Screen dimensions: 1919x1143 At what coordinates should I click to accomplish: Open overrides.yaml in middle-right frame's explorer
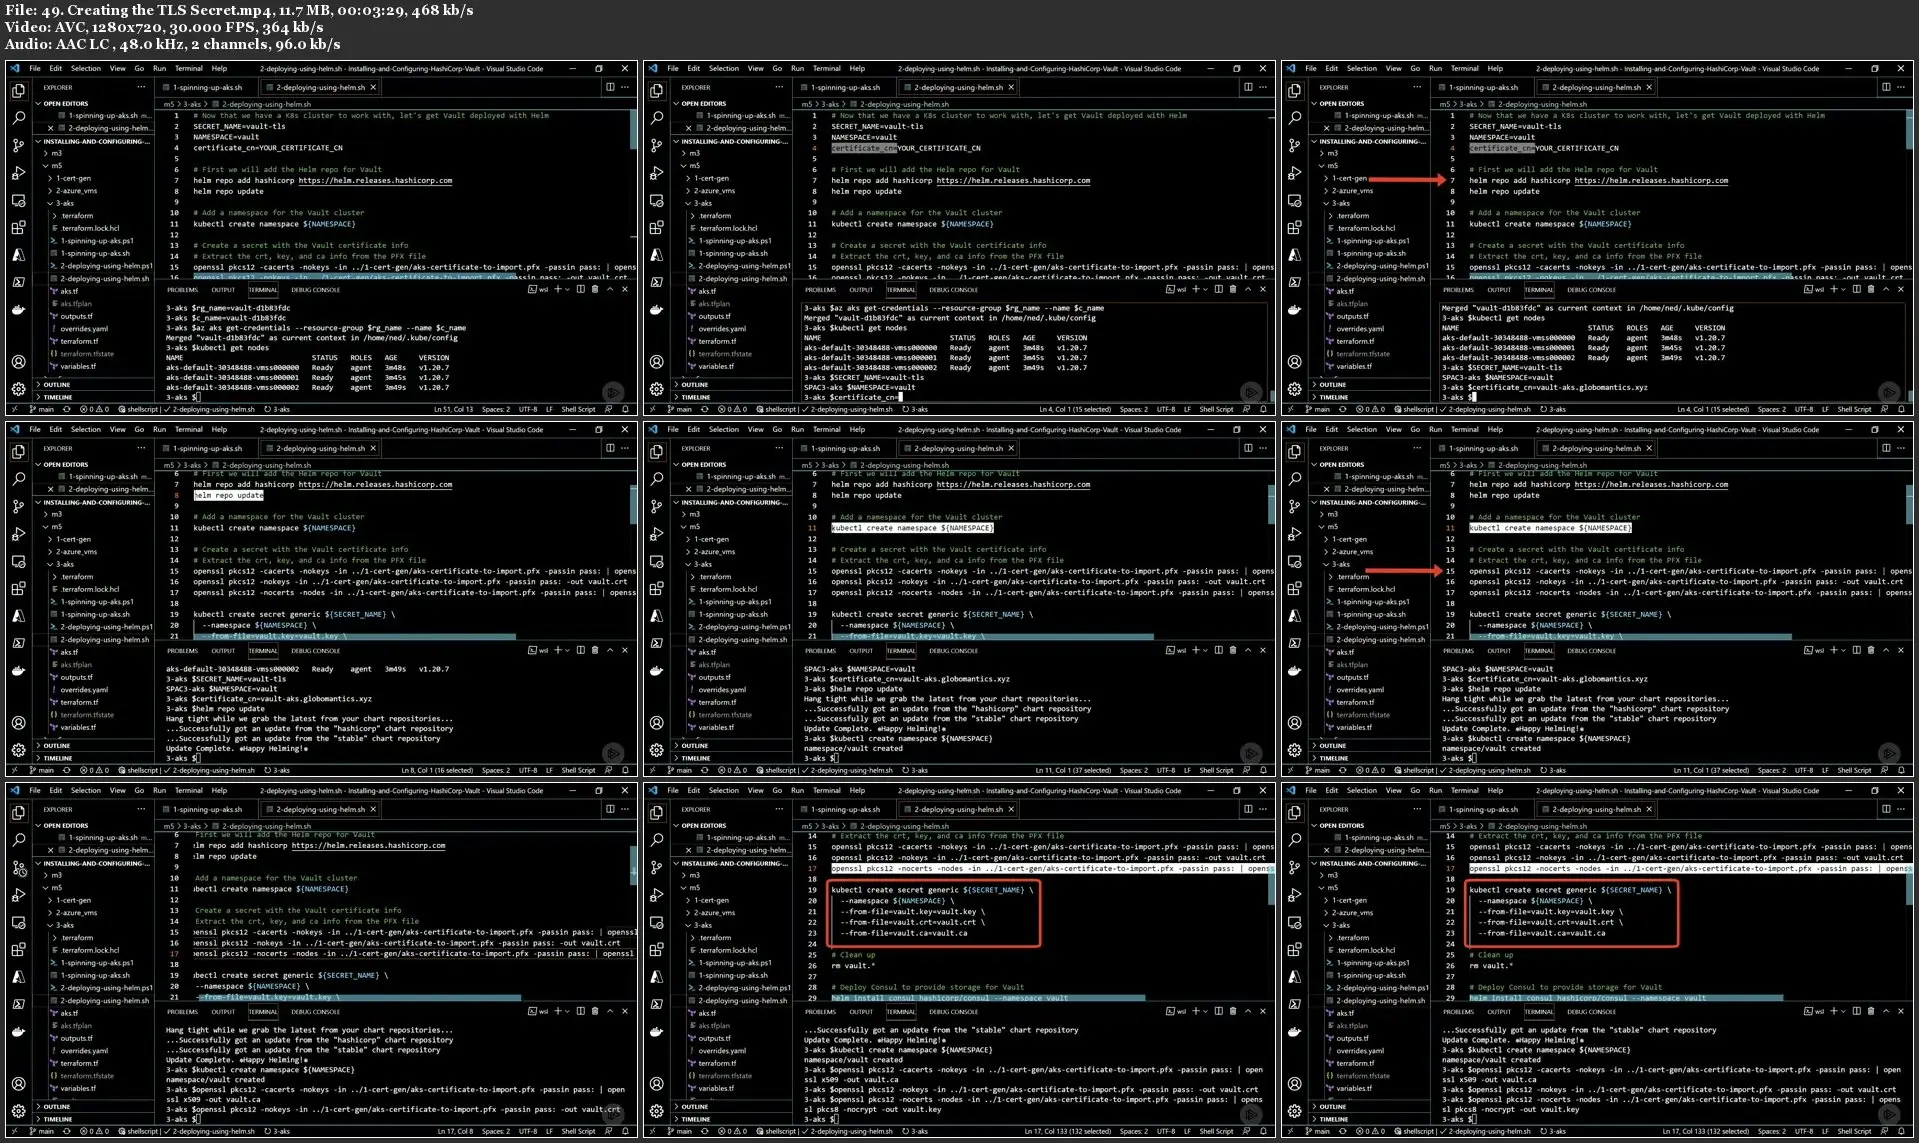pyautogui.click(x=1359, y=690)
